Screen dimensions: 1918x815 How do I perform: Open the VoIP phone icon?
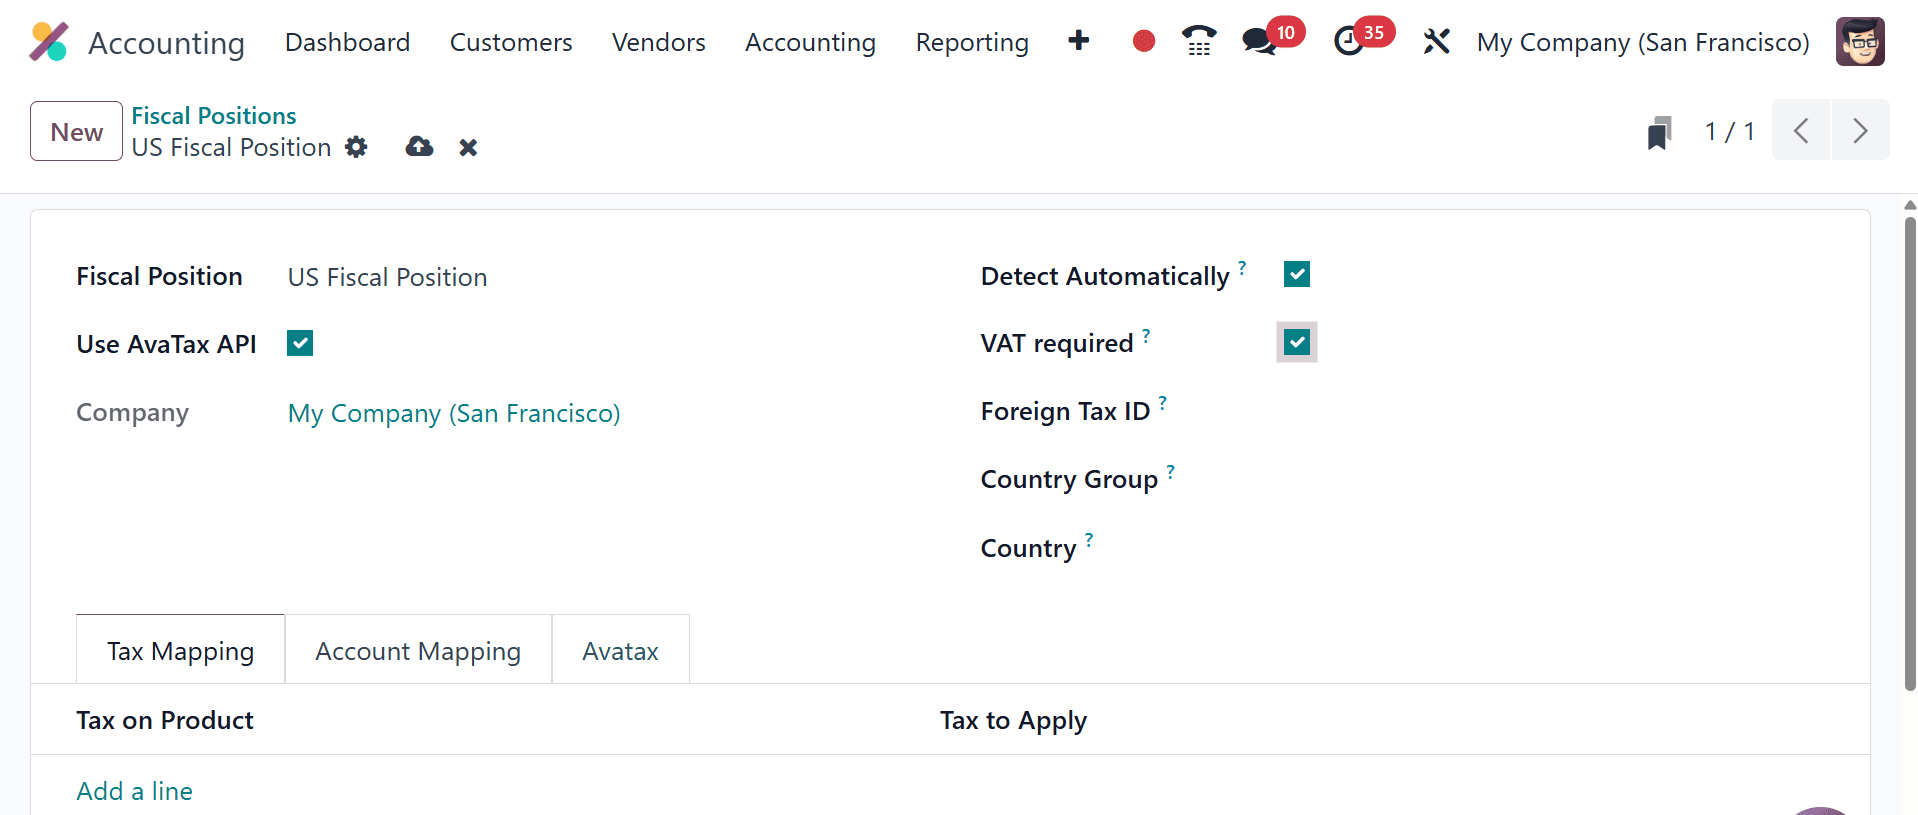[x=1199, y=41]
